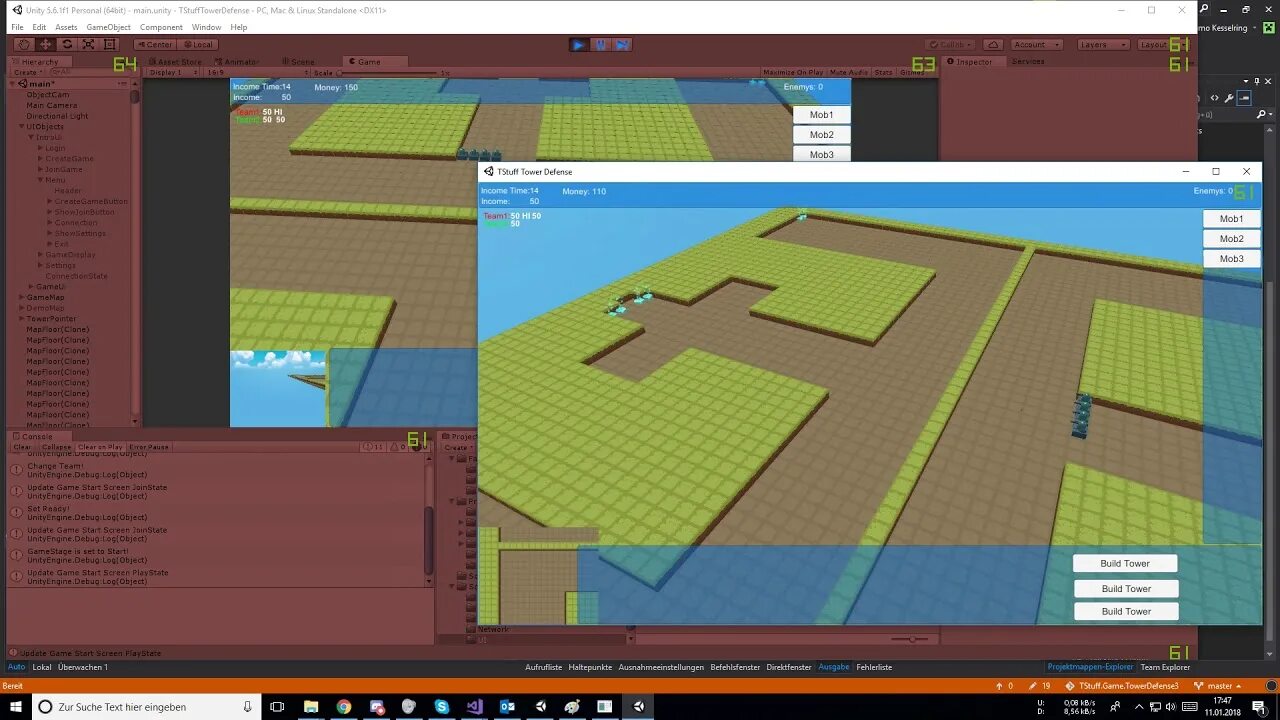The height and width of the screenshot is (720, 1280).
Task: Expand the Settings object in Hierarchy
Action: tap(40, 265)
